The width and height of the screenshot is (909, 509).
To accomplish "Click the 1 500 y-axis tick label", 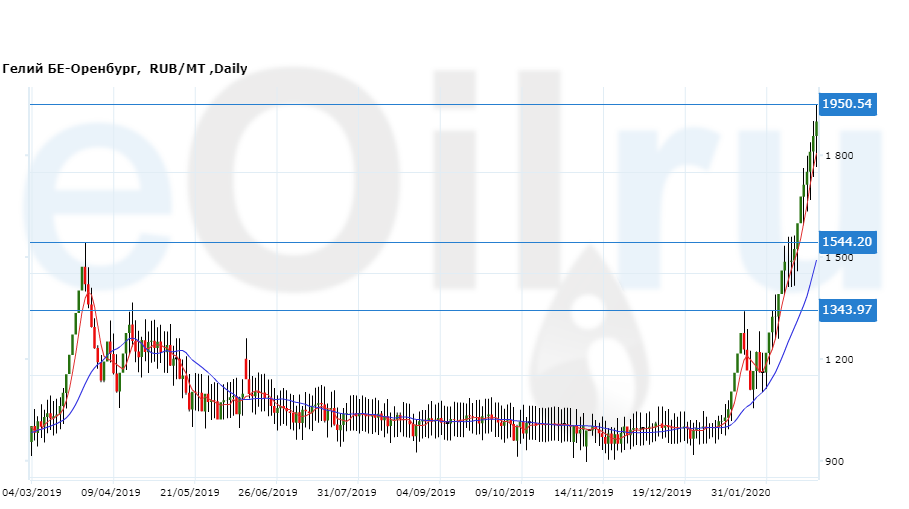I will tap(838, 258).
